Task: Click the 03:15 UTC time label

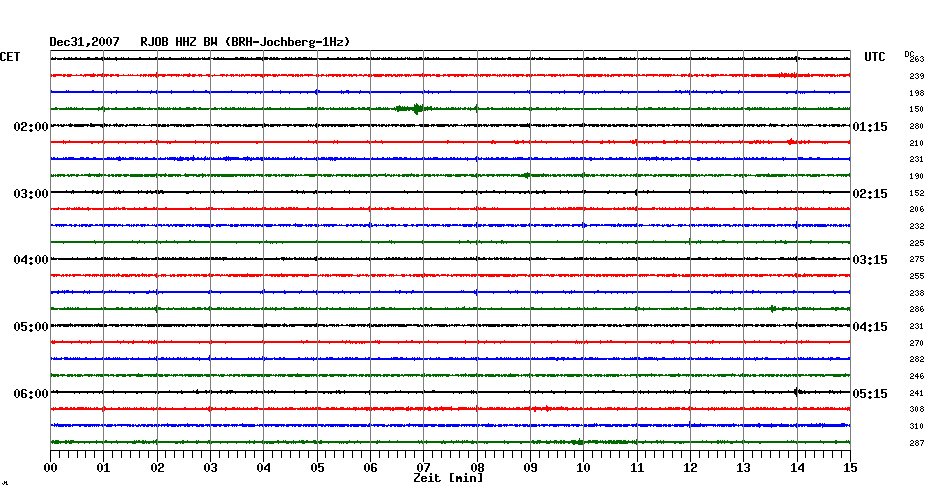Action: (870, 260)
